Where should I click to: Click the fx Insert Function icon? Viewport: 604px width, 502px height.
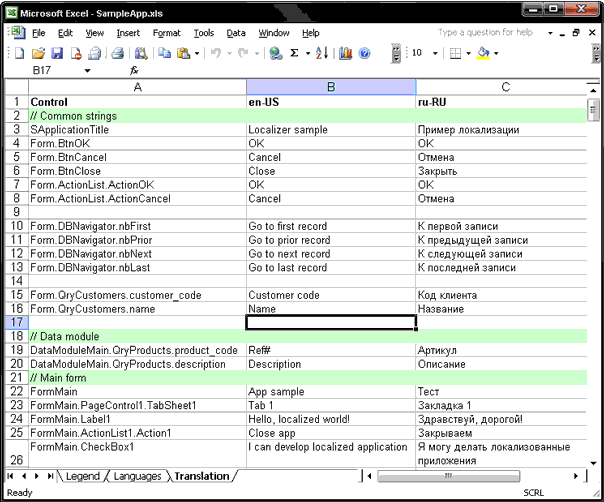(134, 71)
